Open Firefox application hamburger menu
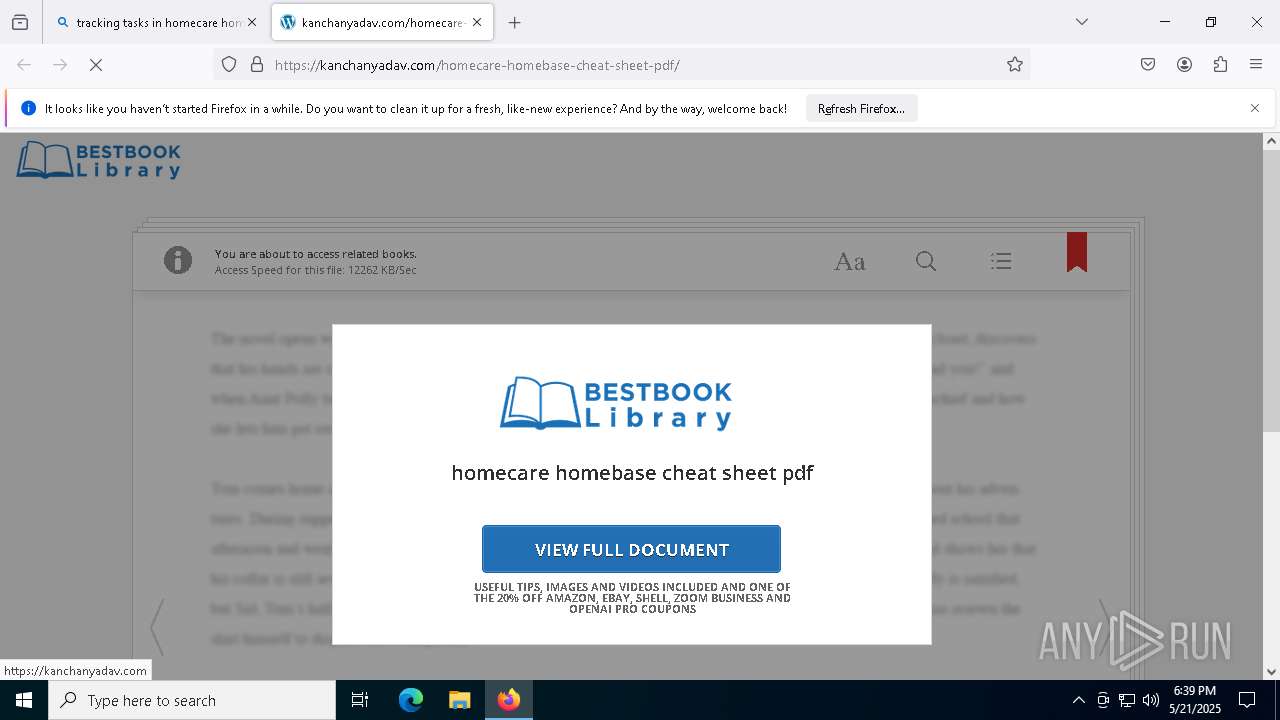This screenshot has width=1280, height=720. 1256,65
